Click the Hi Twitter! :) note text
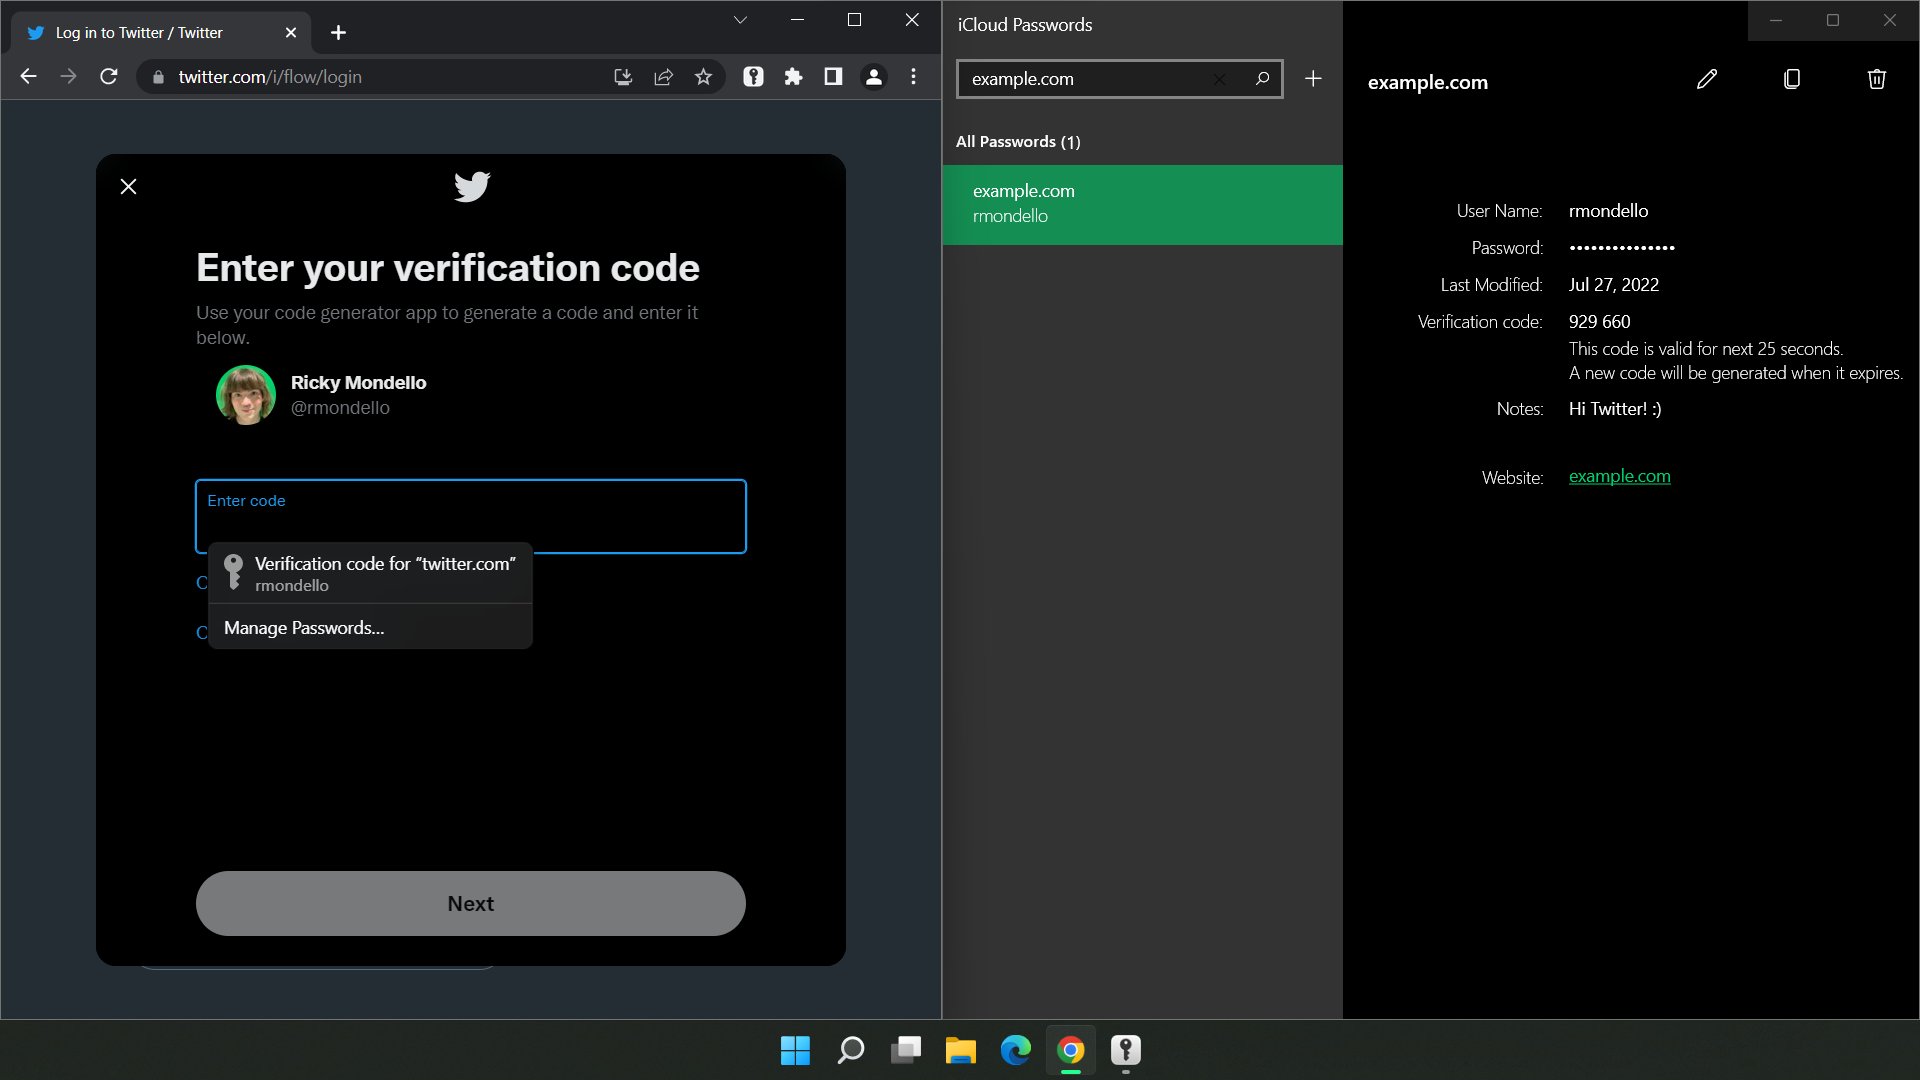 coord(1615,408)
